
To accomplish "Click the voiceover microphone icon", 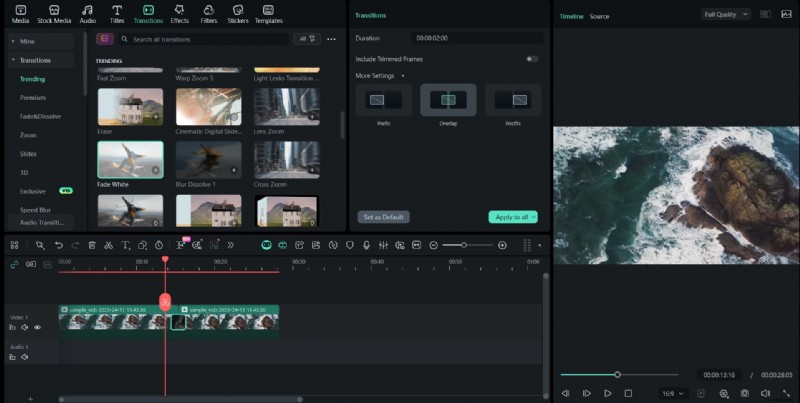I will point(367,245).
